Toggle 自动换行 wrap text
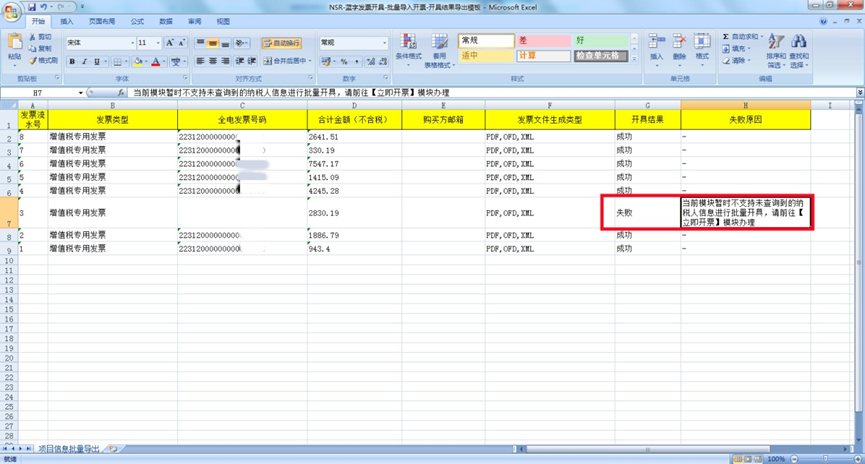Screen dimensions: 865x464 pyautogui.click(x=281, y=42)
